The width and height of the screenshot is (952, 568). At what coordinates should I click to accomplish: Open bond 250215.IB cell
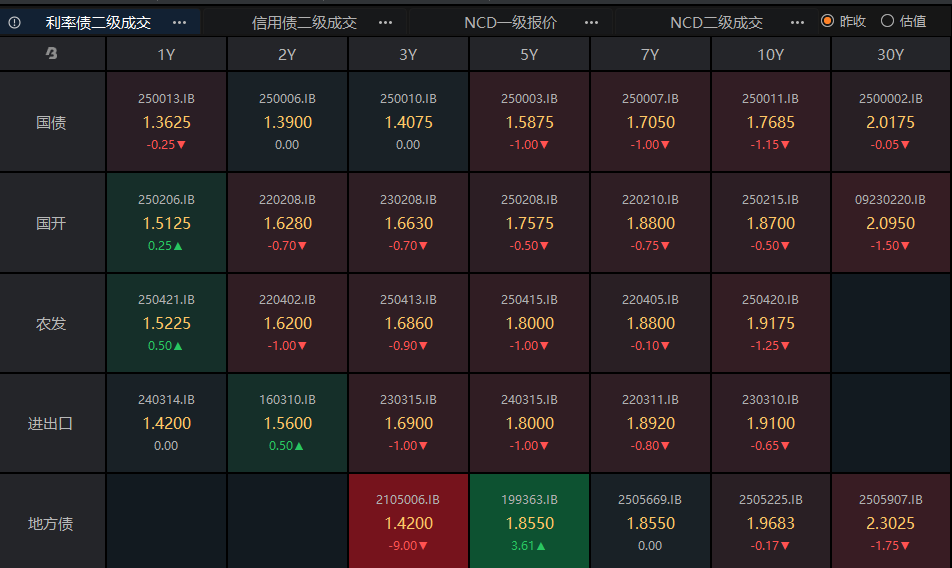[x=770, y=222]
